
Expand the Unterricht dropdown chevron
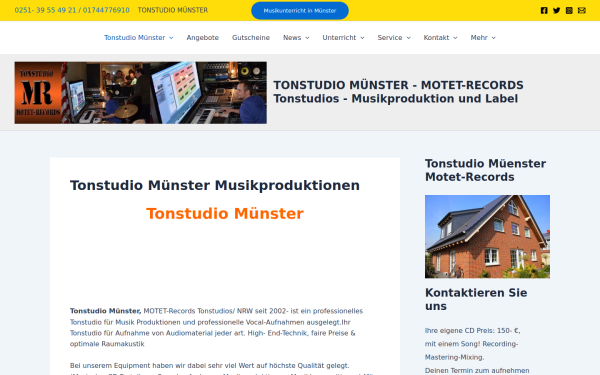click(362, 38)
